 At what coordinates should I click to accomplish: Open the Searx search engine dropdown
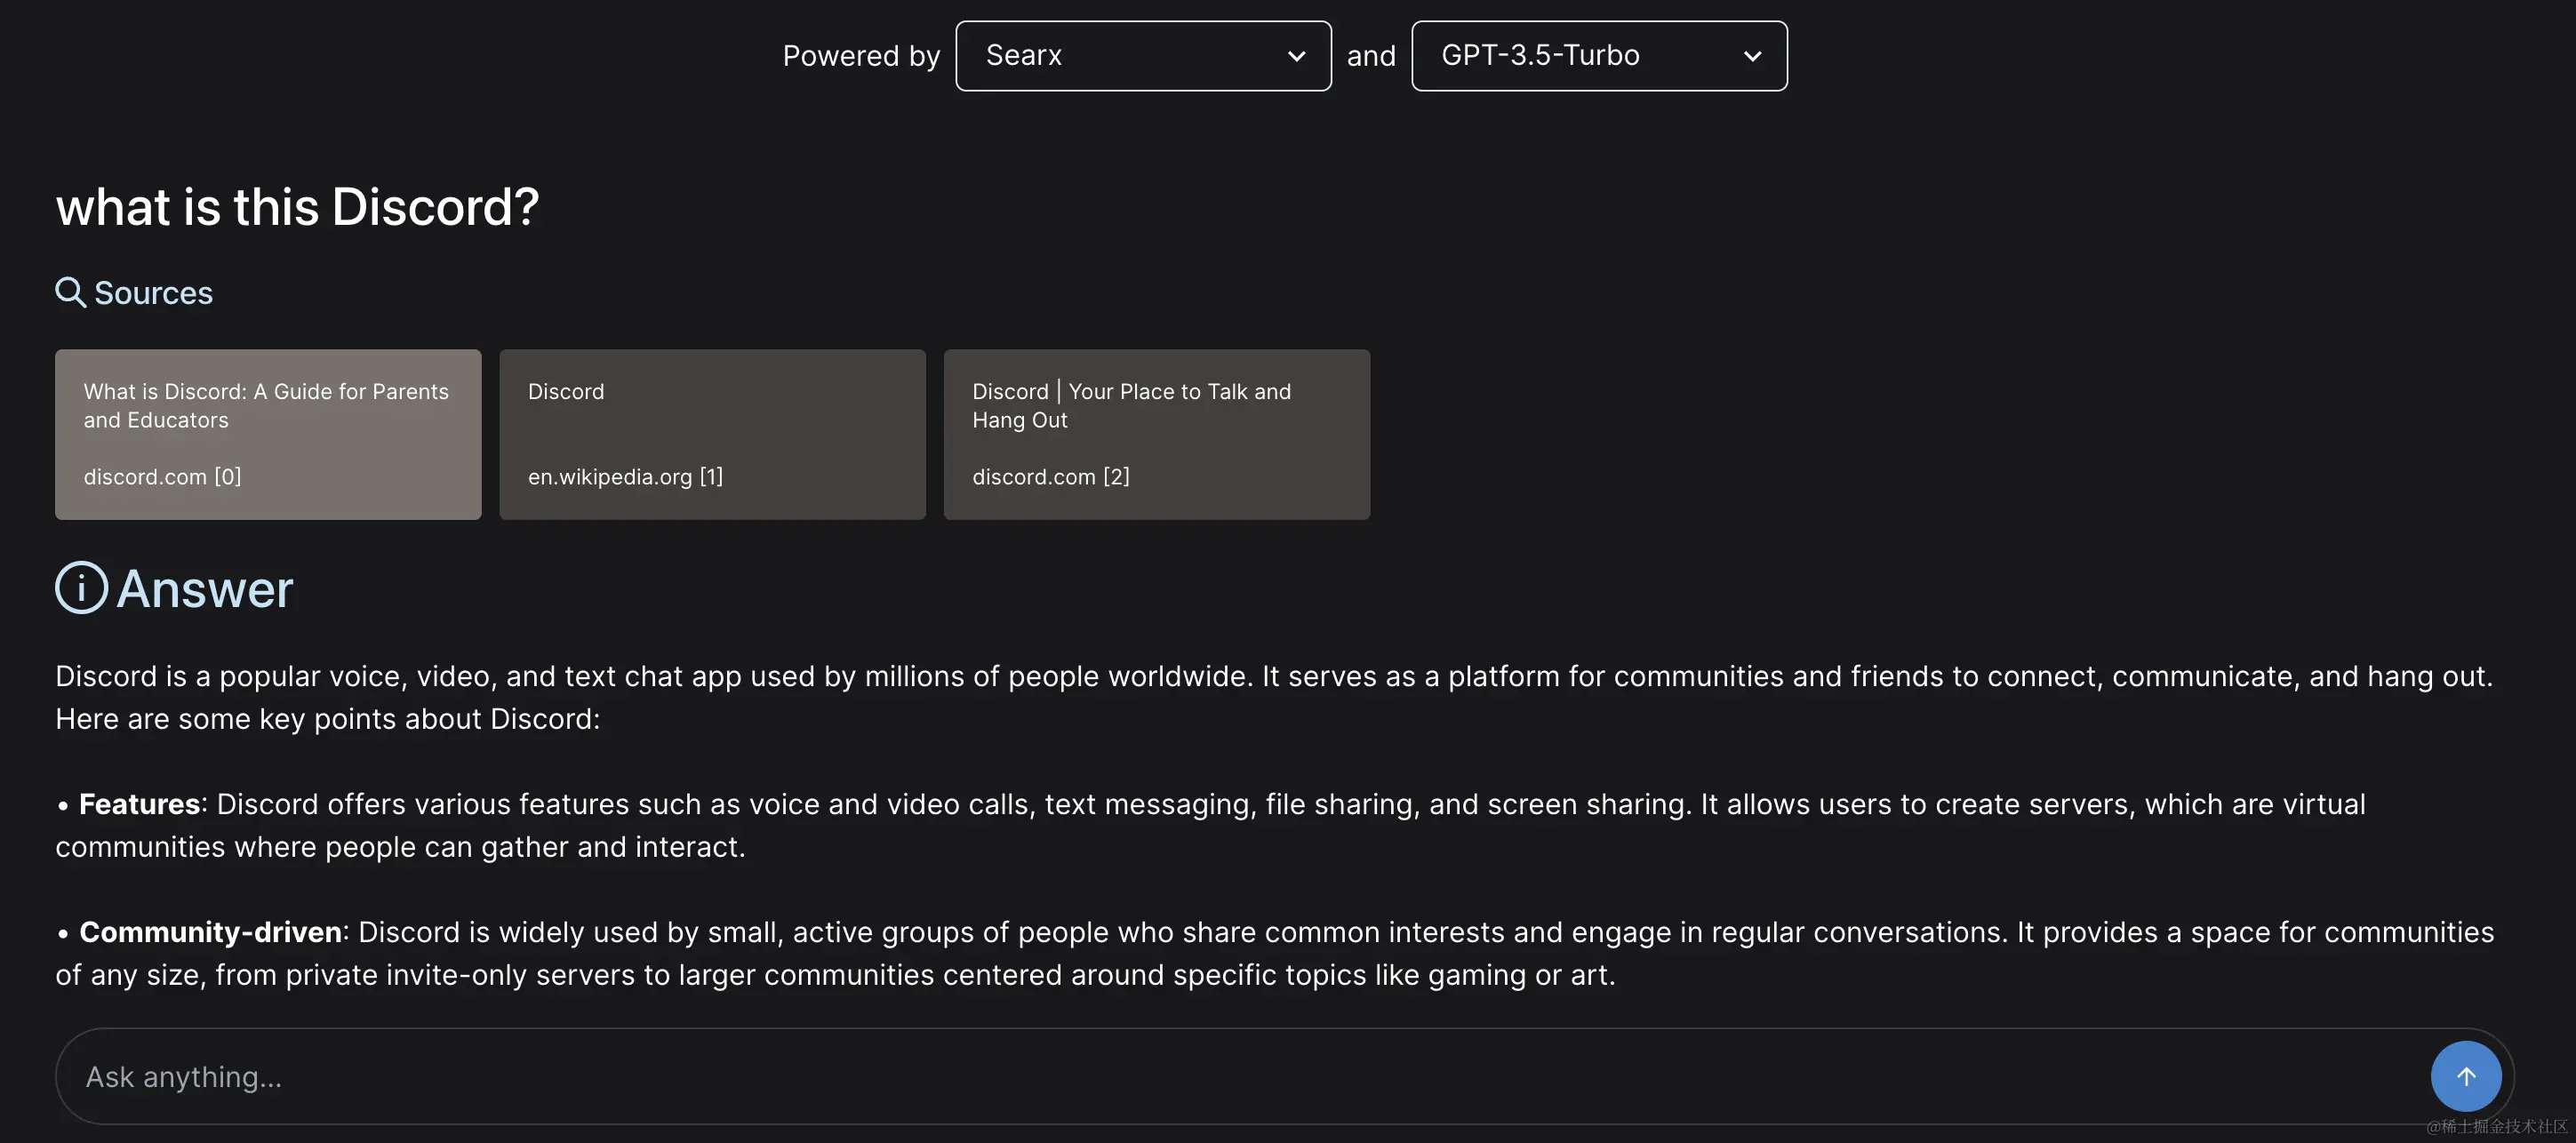coord(1143,56)
